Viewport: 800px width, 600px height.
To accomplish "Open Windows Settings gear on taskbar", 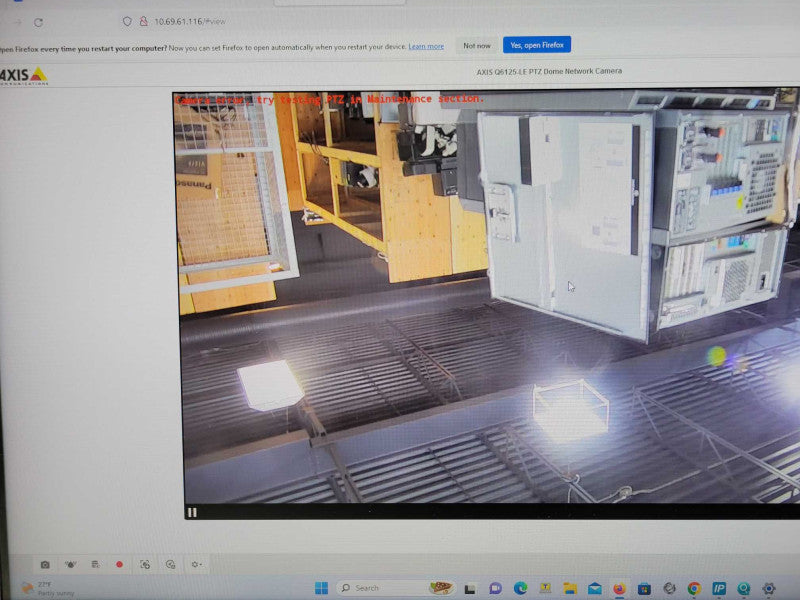I will tap(769, 589).
